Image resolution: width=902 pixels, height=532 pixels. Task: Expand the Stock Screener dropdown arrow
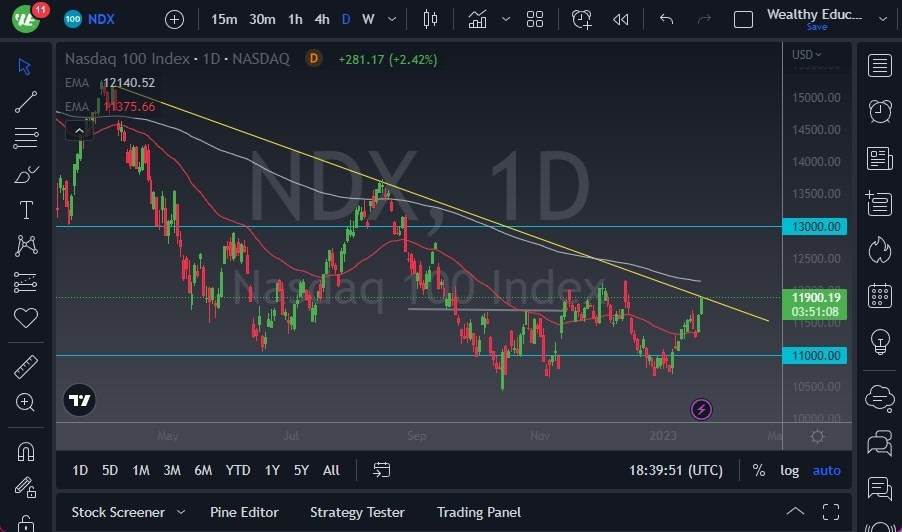point(181,512)
